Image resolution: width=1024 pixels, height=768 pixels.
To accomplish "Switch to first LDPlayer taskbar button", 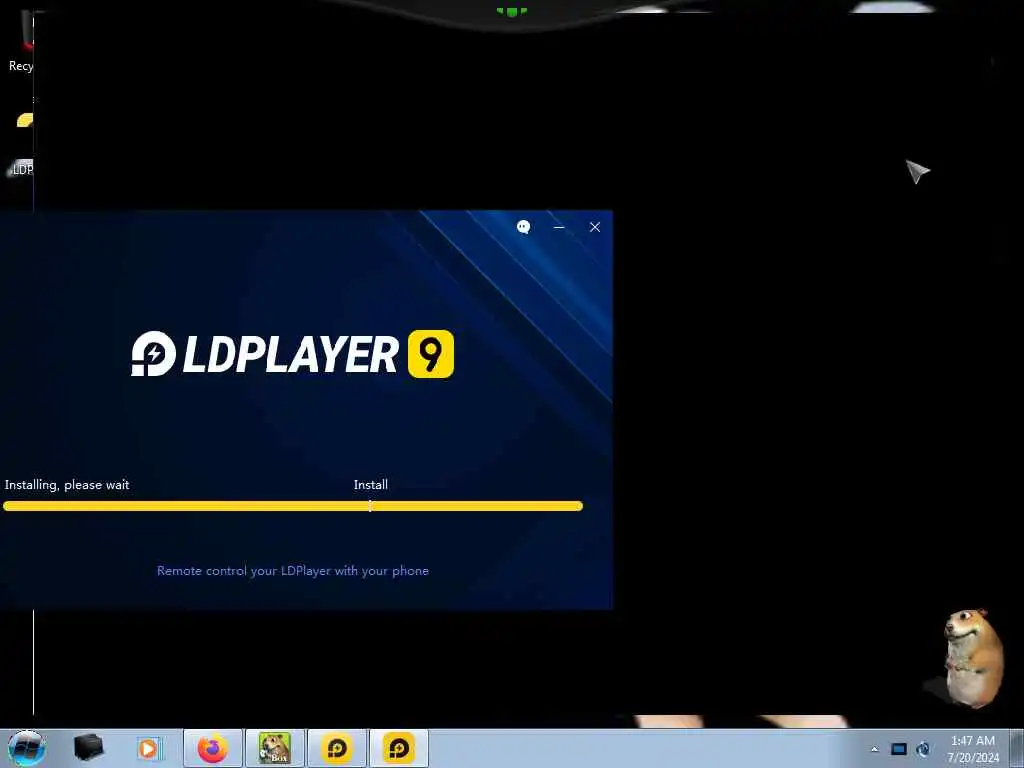I will click(x=337, y=748).
